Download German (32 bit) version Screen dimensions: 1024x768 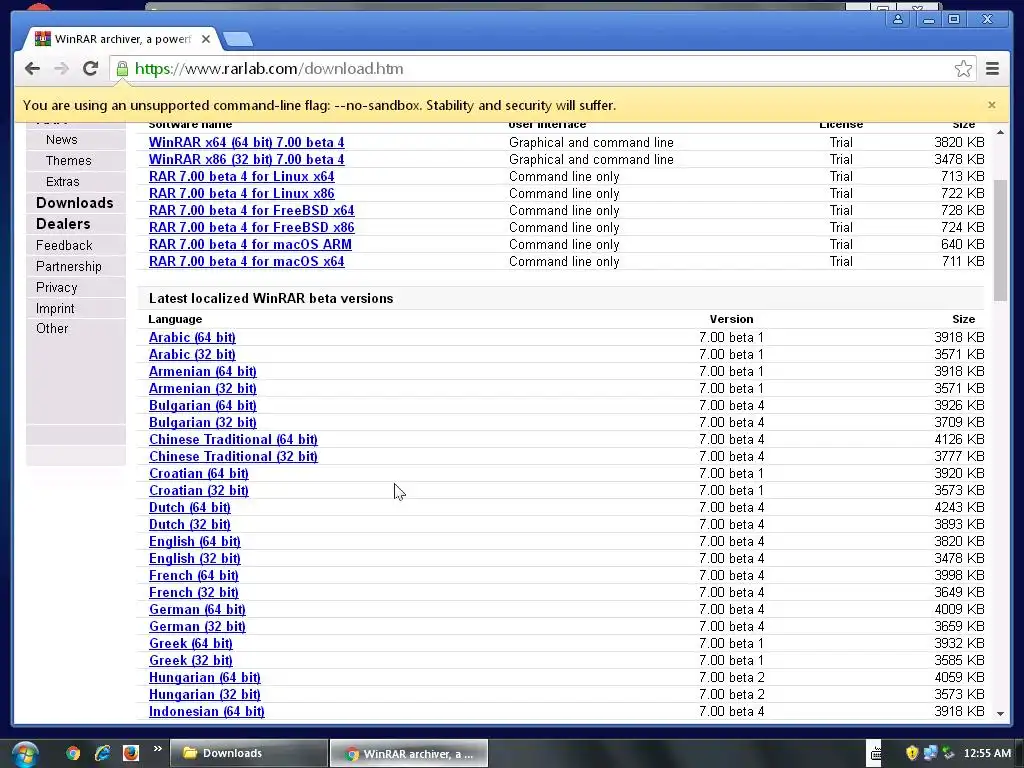click(x=197, y=626)
